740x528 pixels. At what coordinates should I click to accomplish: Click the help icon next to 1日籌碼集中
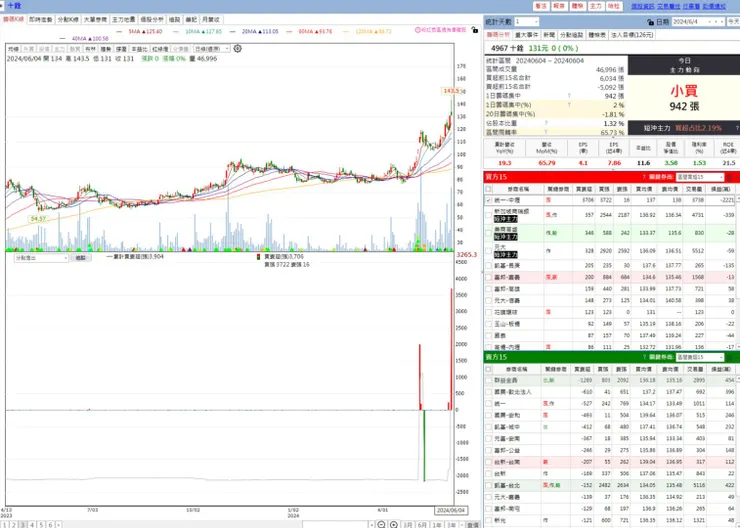570,96
